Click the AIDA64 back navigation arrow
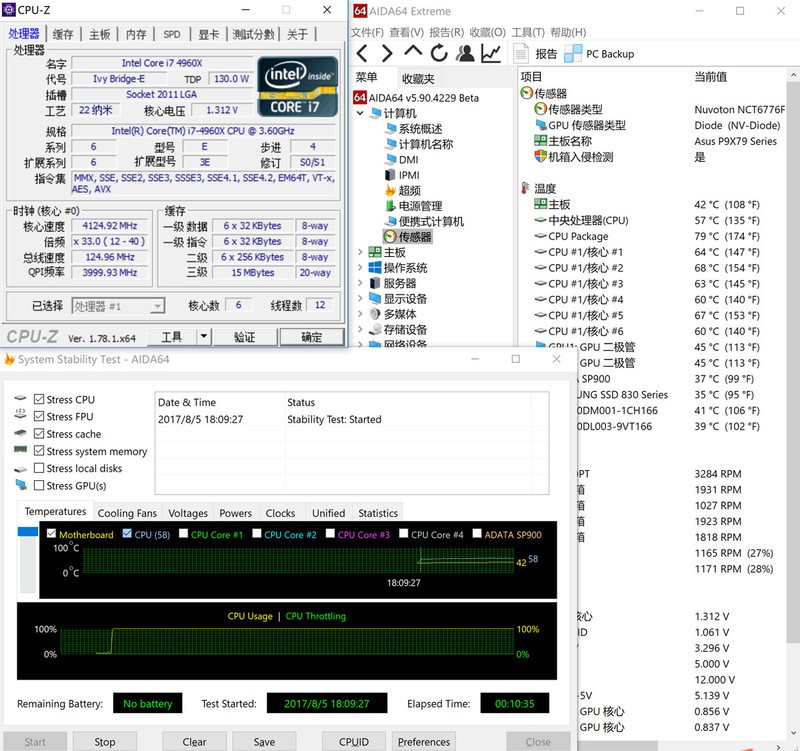Screen dimensions: 800x751 pyautogui.click(x=362, y=53)
